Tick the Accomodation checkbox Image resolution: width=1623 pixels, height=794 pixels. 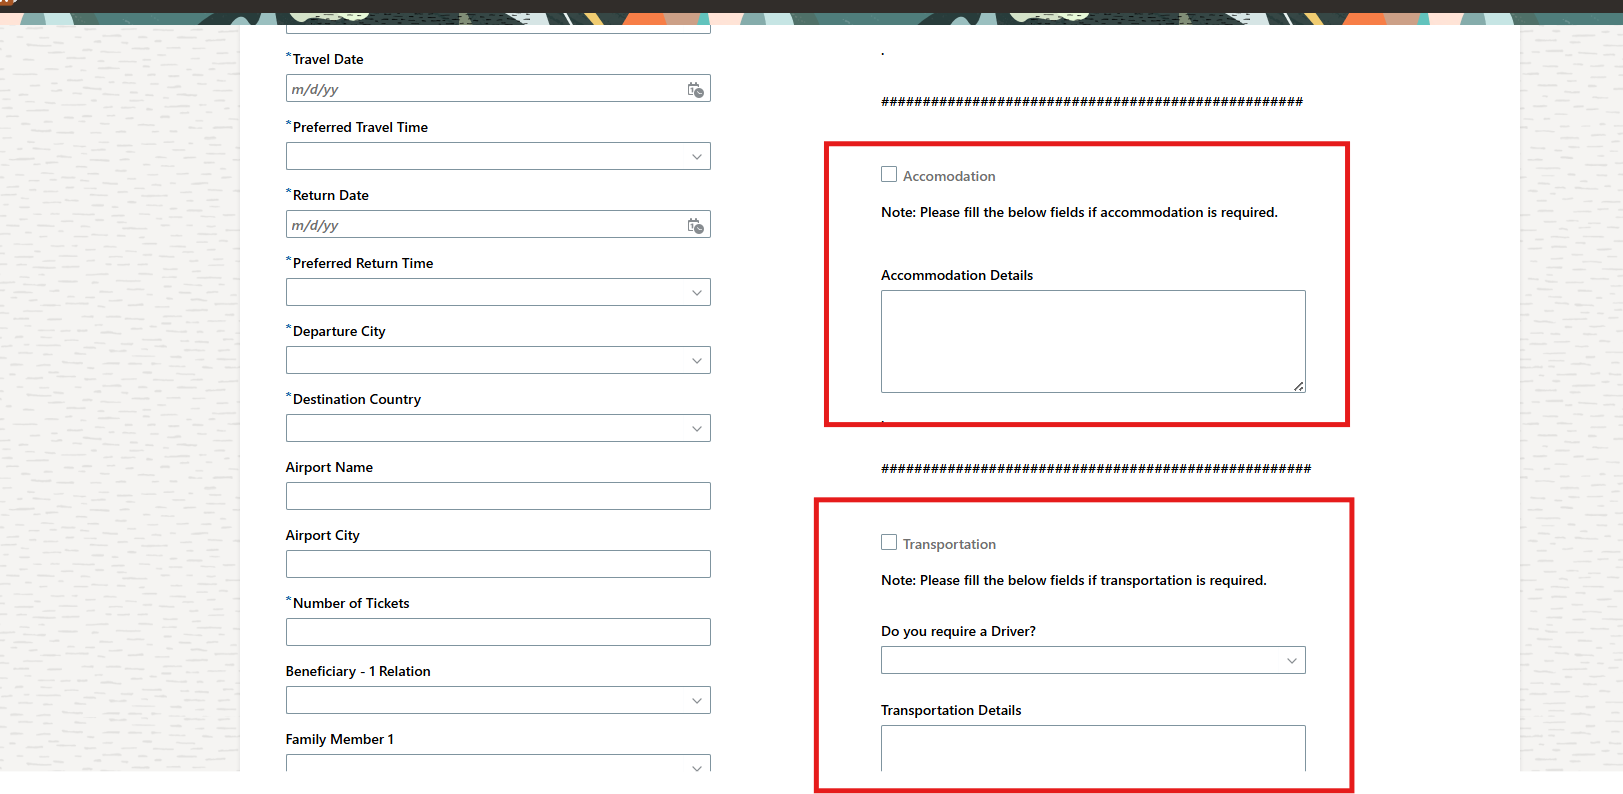(889, 175)
